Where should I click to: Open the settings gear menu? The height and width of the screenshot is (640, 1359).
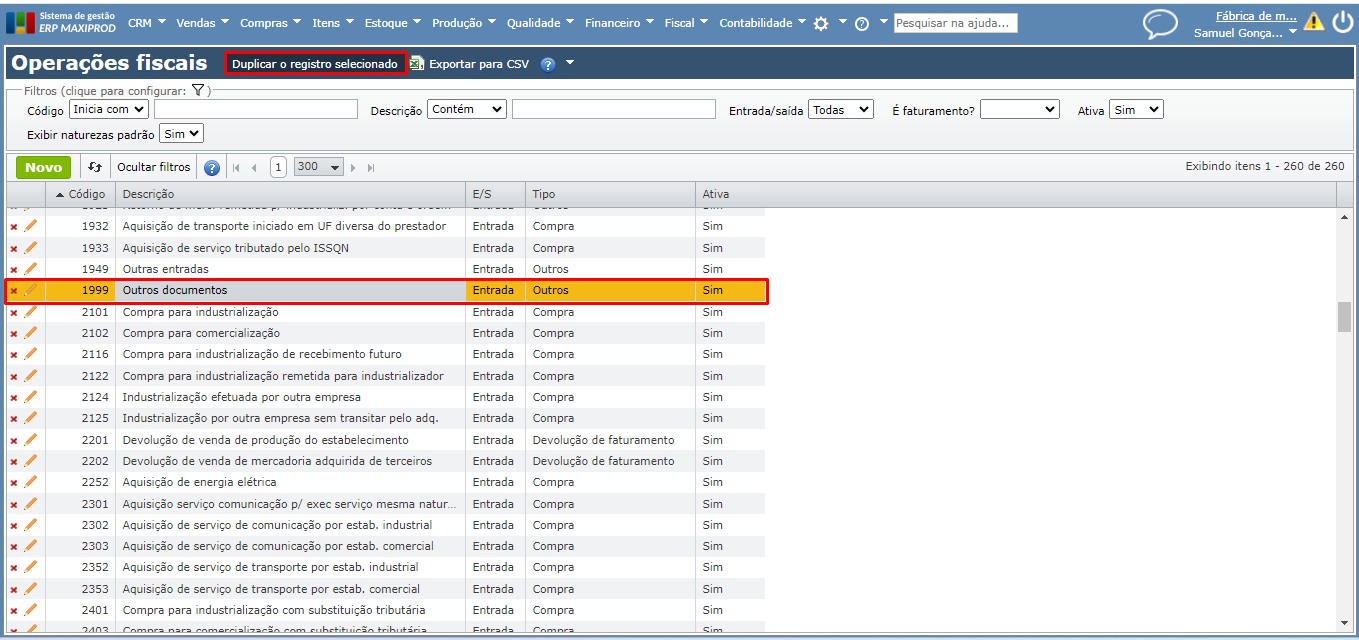pos(821,23)
